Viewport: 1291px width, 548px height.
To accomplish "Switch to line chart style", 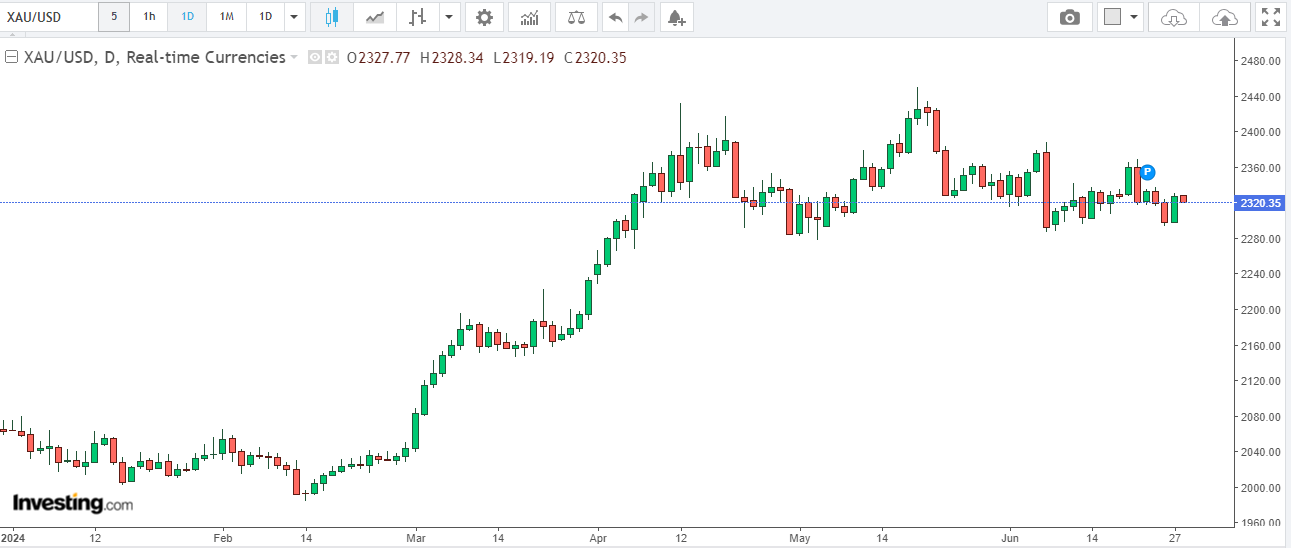I will click(x=375, y=17).
